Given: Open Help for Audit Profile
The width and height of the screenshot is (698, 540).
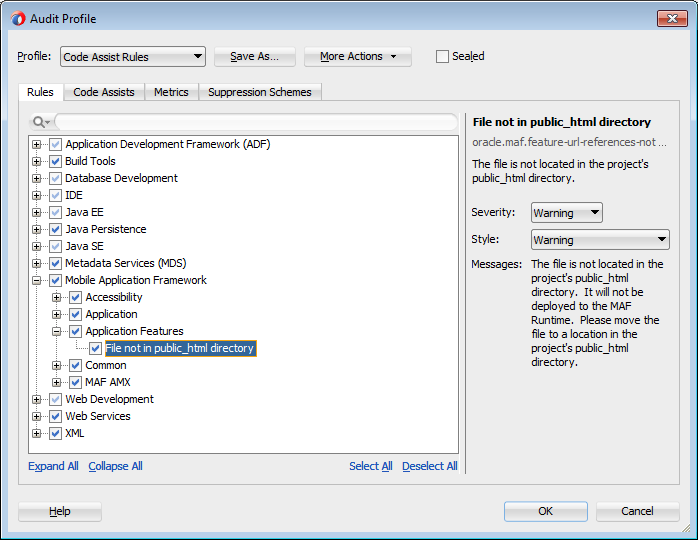Looking at the screenshot, I should (60, 511).
